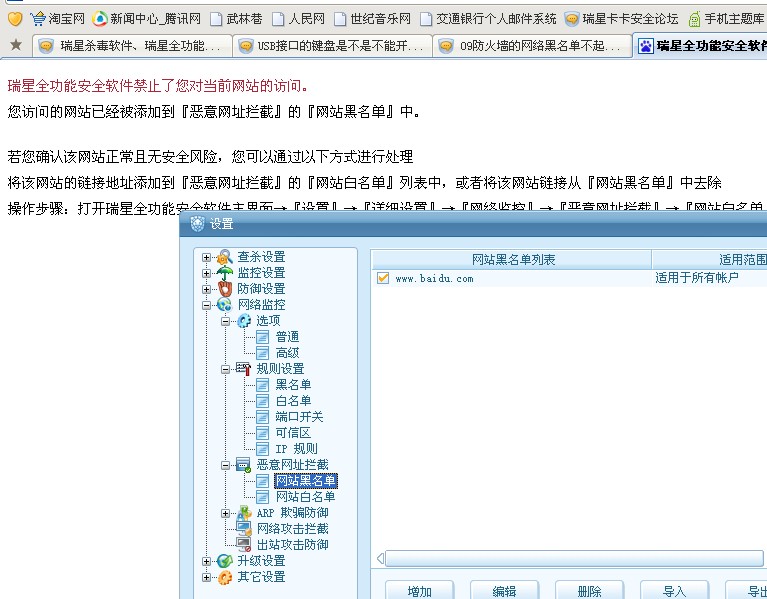Click the page icon next to 可信区

pos(263,433)
